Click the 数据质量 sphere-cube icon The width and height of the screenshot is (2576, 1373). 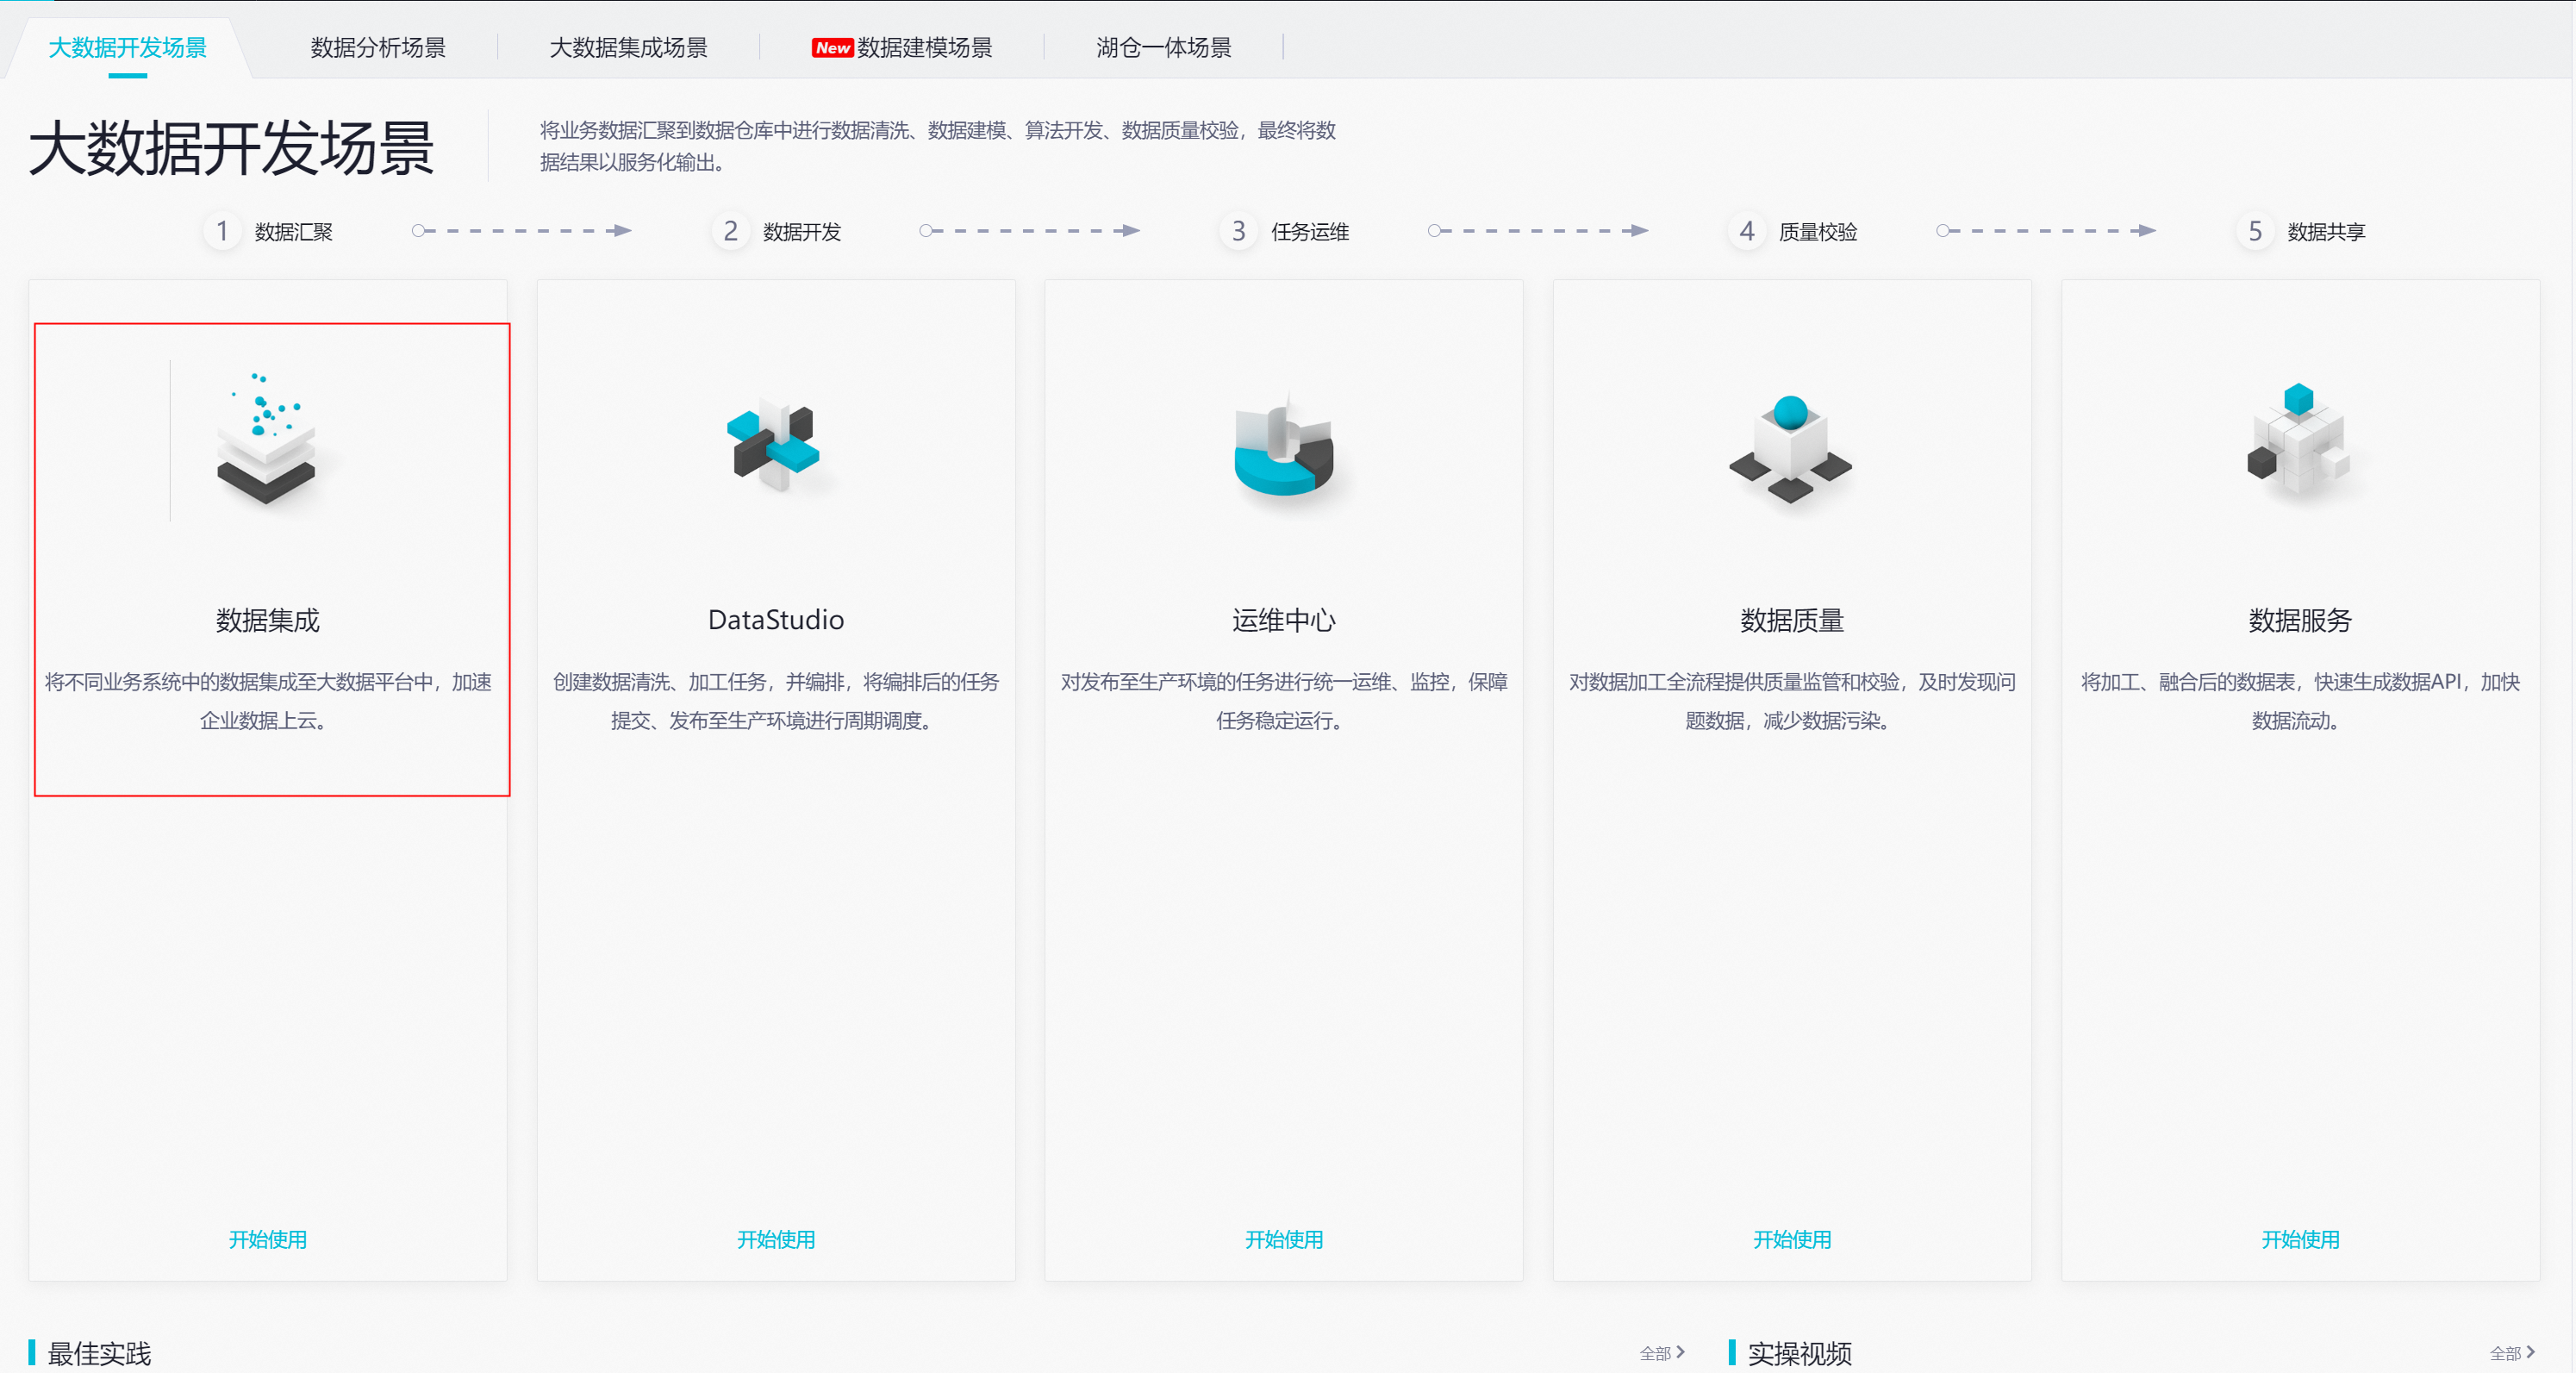[1791, 447]
